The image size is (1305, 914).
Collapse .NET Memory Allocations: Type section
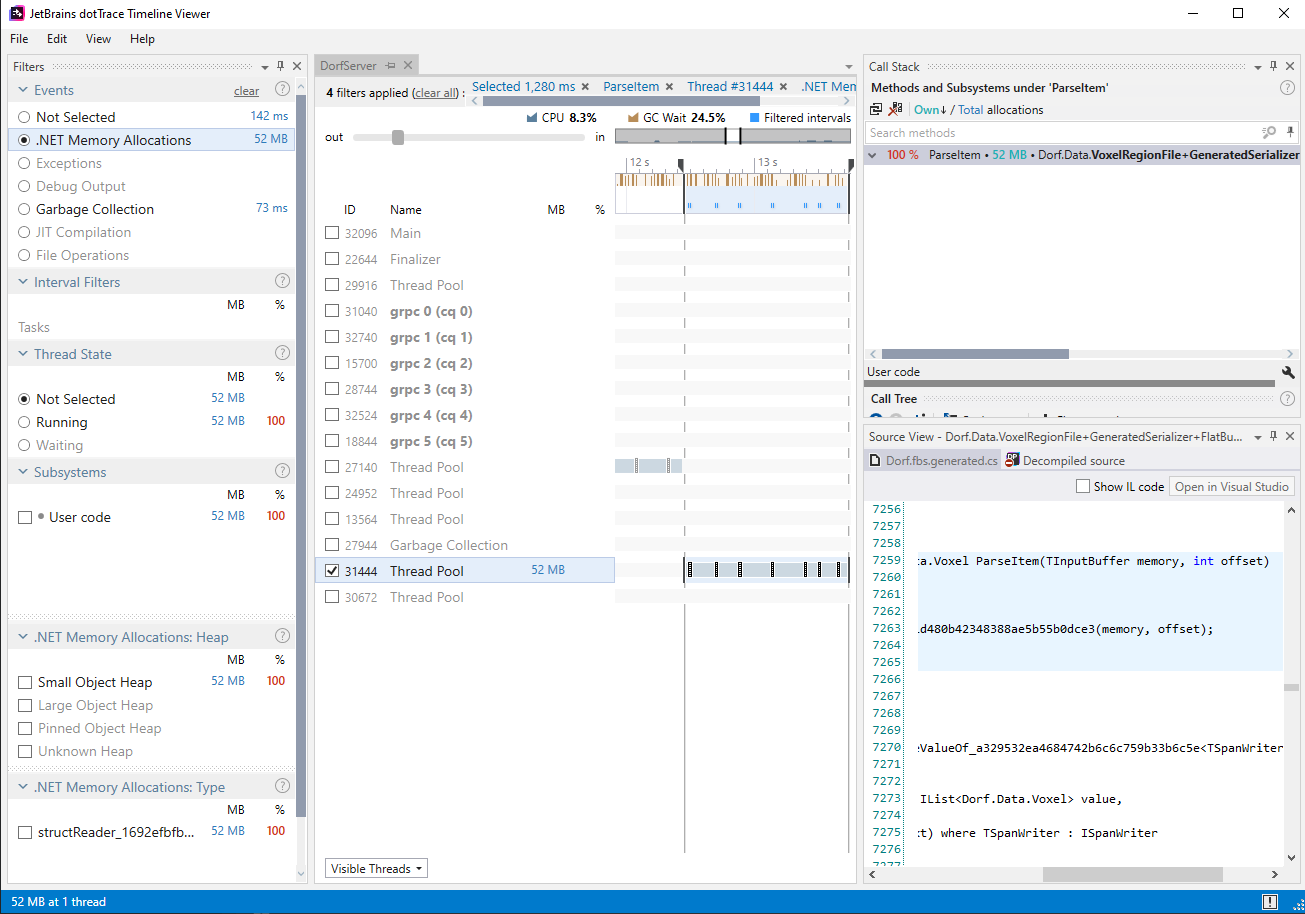pyautogui.click(x=23, y=787)
